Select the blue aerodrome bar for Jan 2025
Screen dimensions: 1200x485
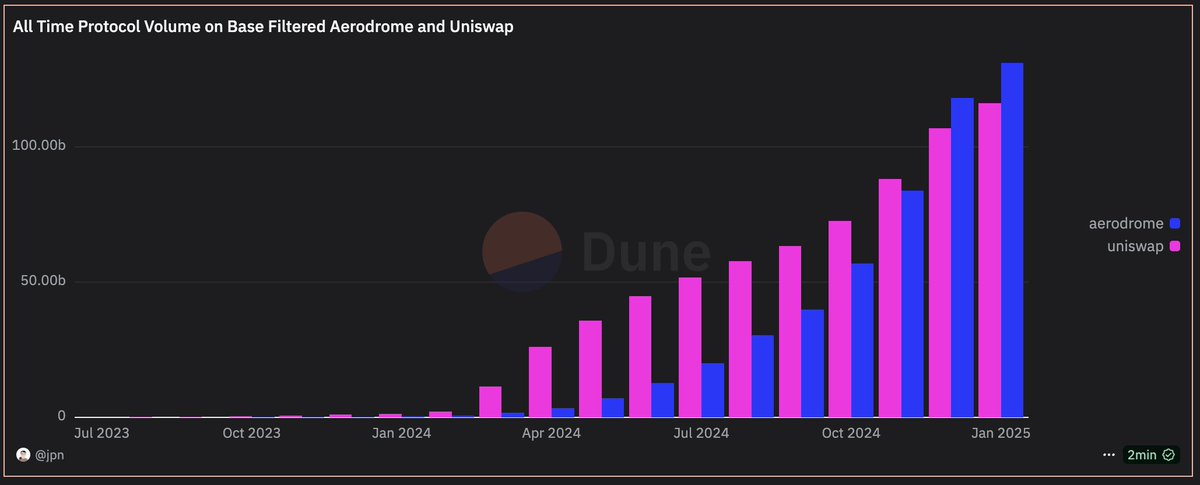click(1012, 240)
